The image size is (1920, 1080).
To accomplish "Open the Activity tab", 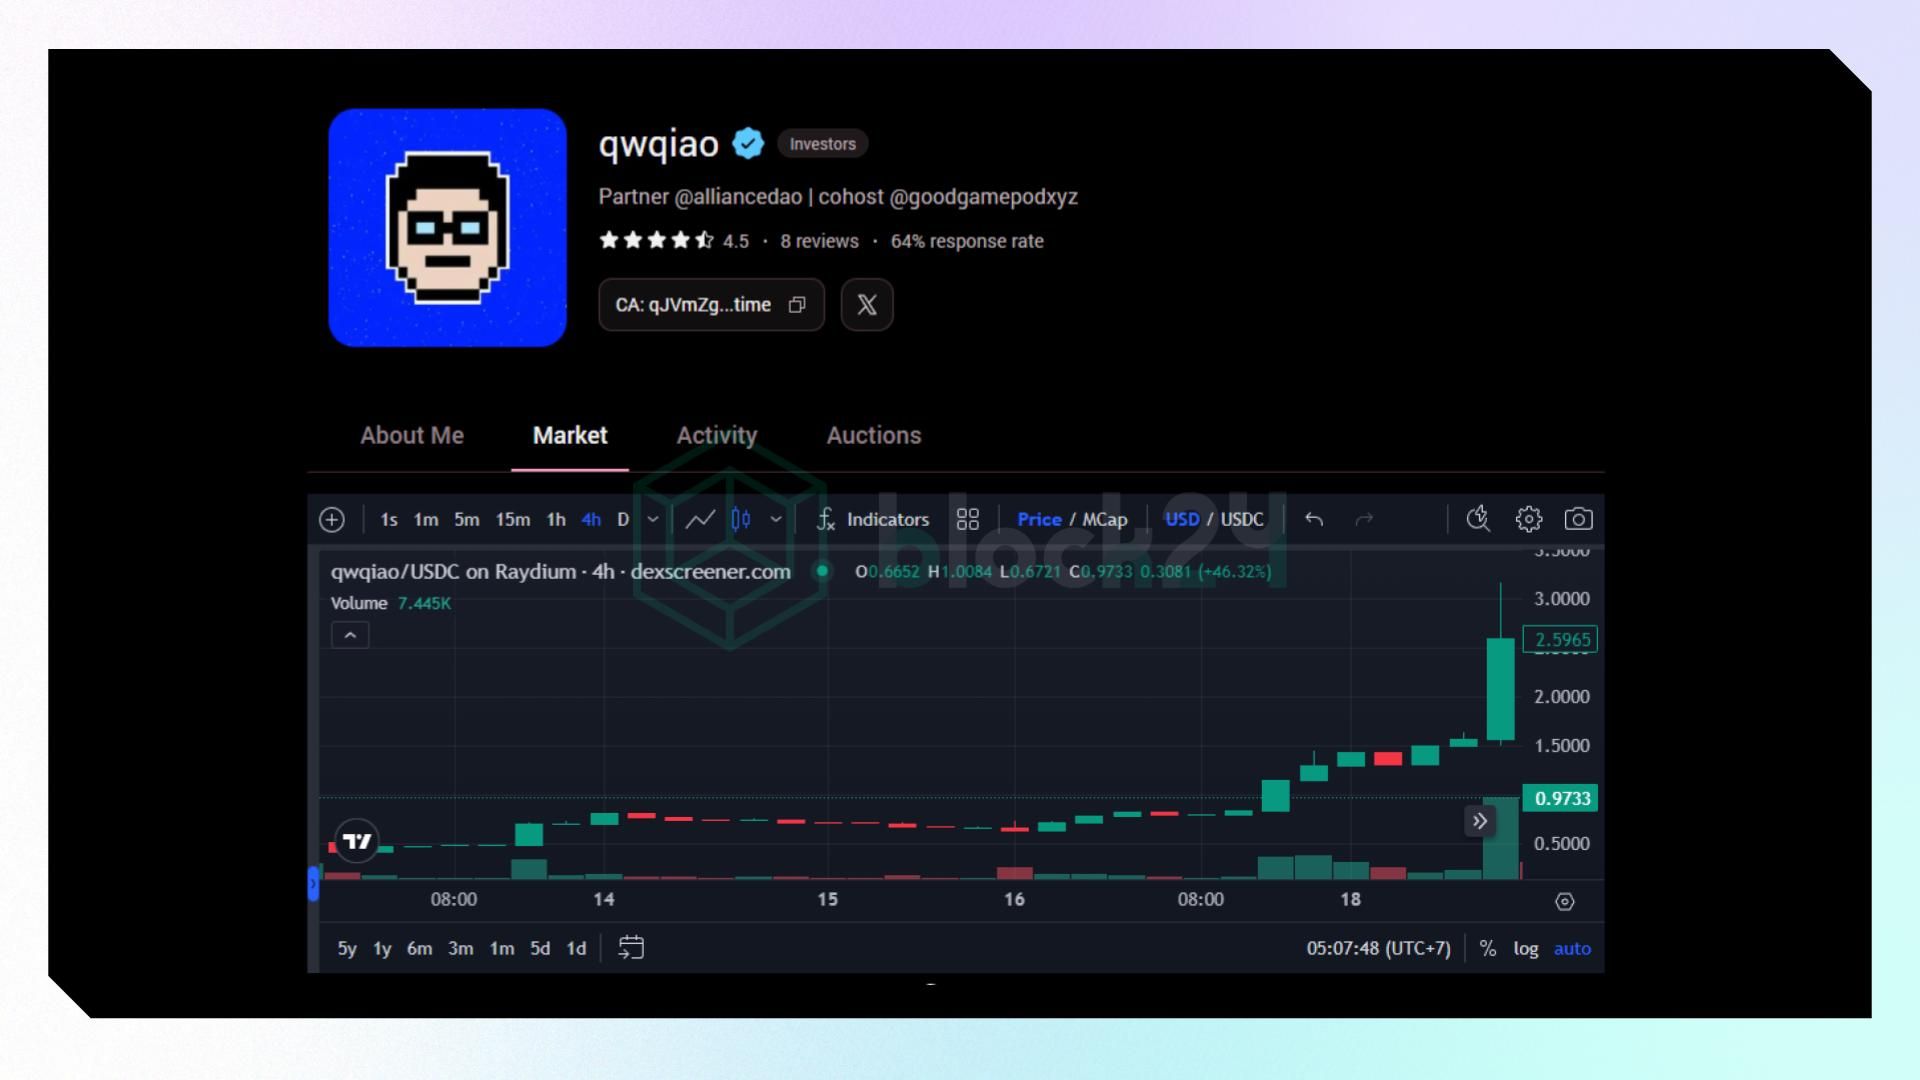I will click(717, 436).
